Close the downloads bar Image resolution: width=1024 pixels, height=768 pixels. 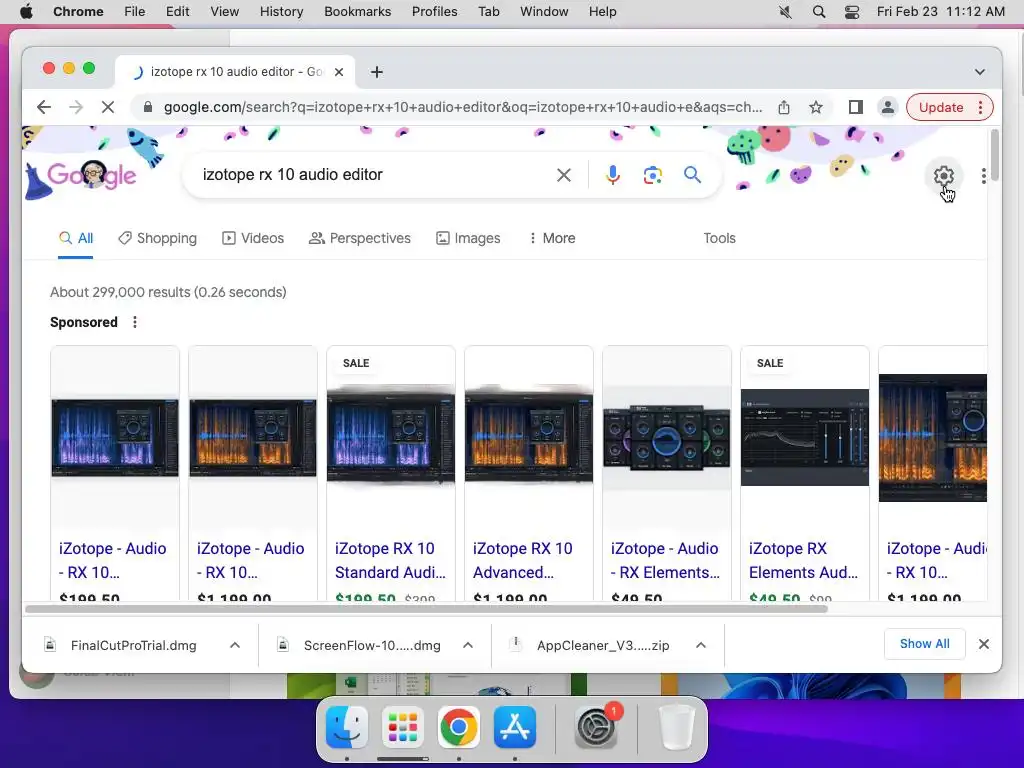984,644
